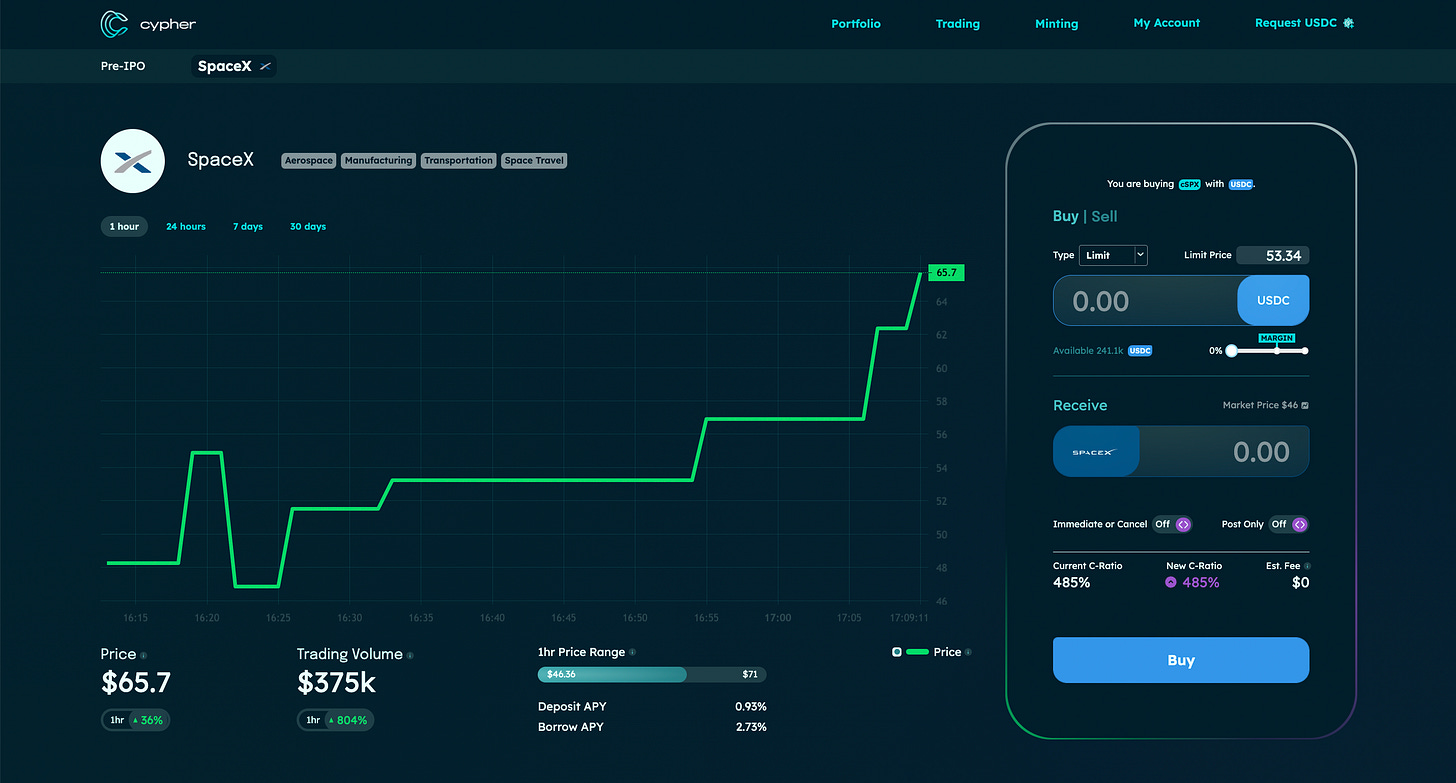The image size is (1456, 783).
Task: Click the gear icon beside Request USDC
Action: pyautogui.click(x=1348, y=23)
